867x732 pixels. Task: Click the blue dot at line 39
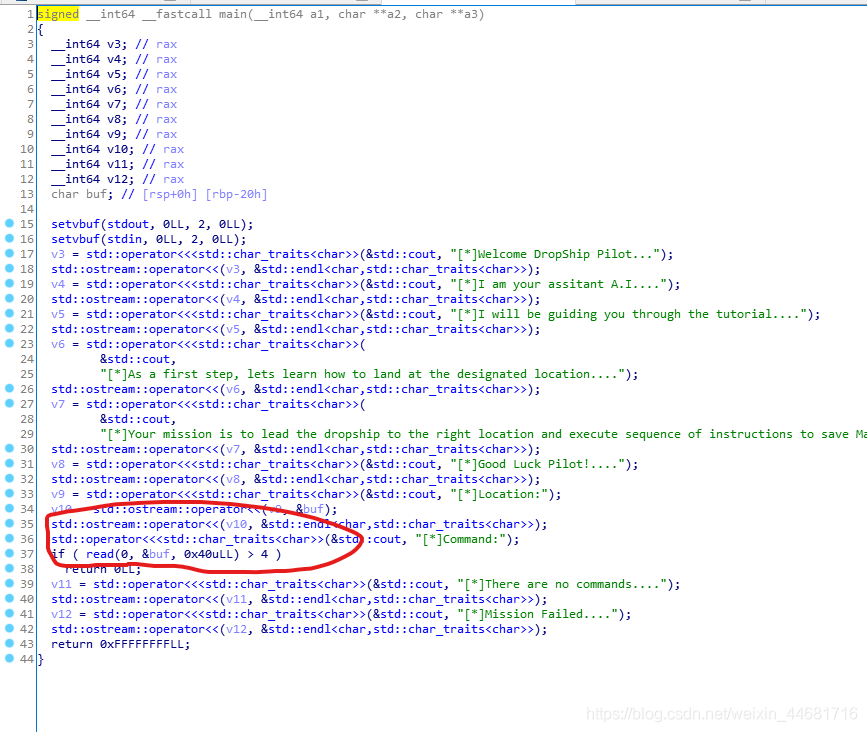pos(9,583)
